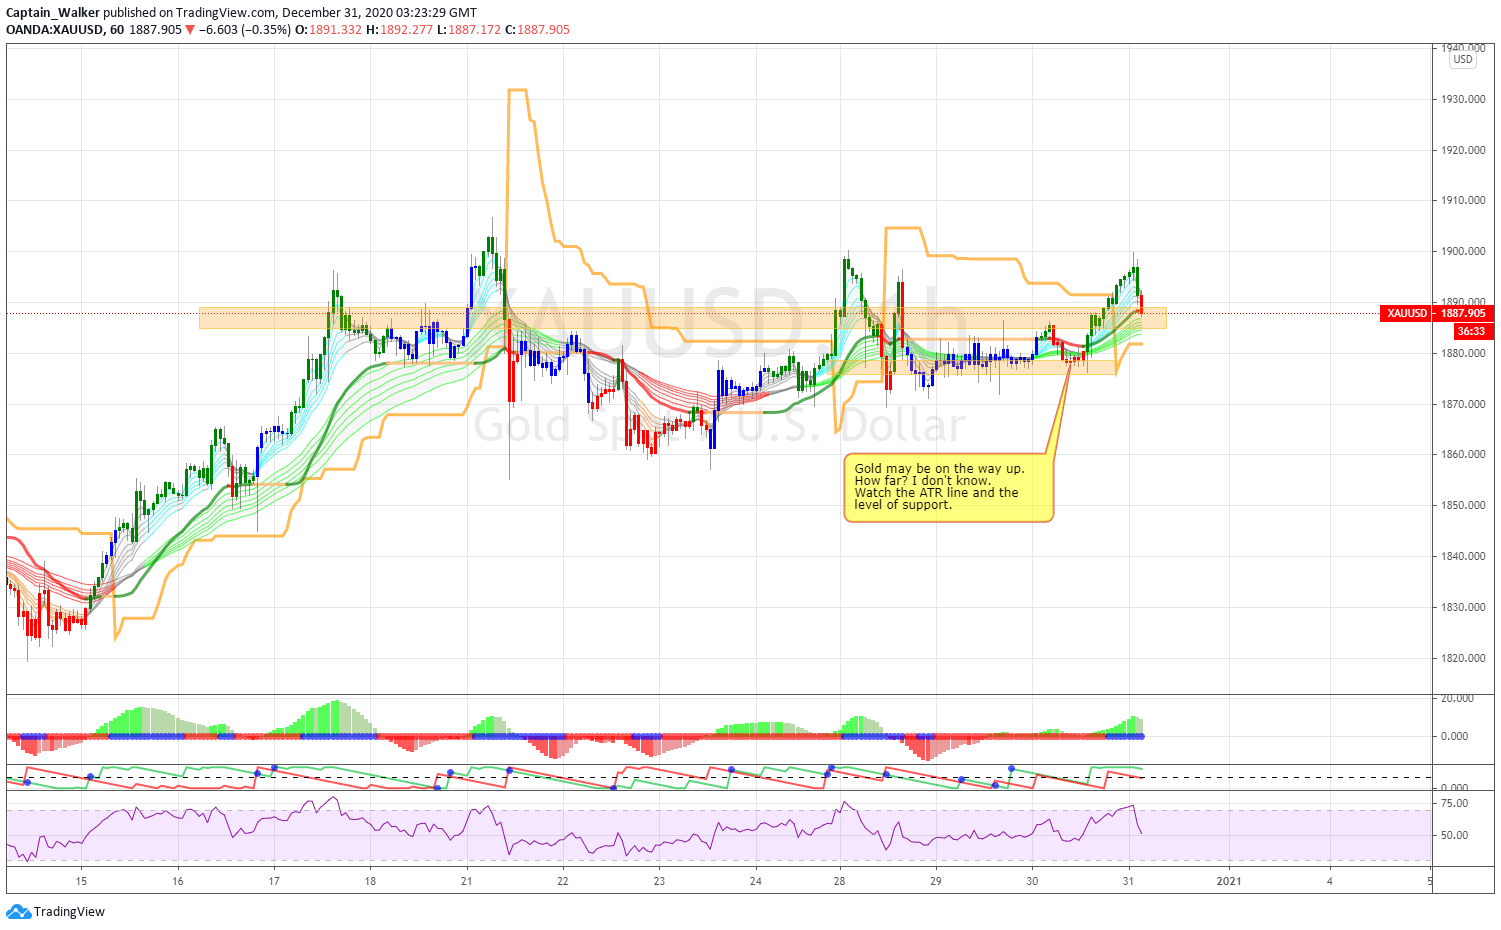This screenshot has height=930, width=1501.
Task: Click the 1910.000 price axis label
Action: (1462, 200)
